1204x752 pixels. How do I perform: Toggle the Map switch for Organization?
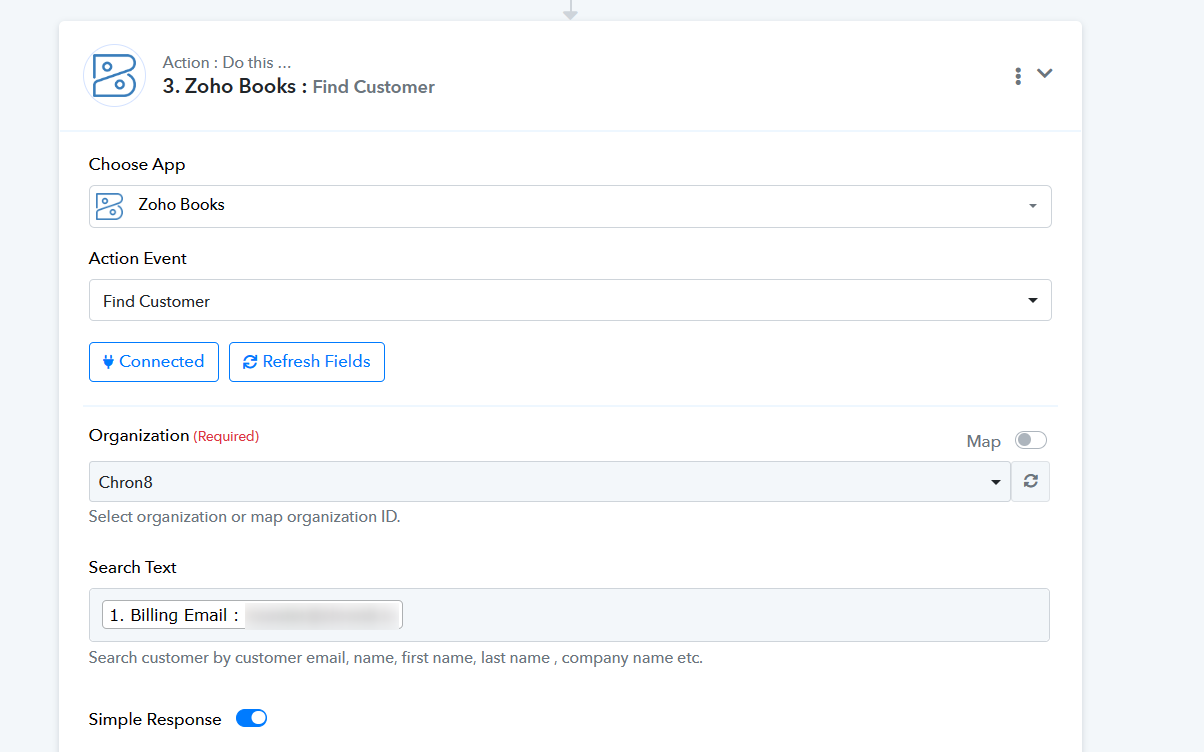coord(1031,440)
